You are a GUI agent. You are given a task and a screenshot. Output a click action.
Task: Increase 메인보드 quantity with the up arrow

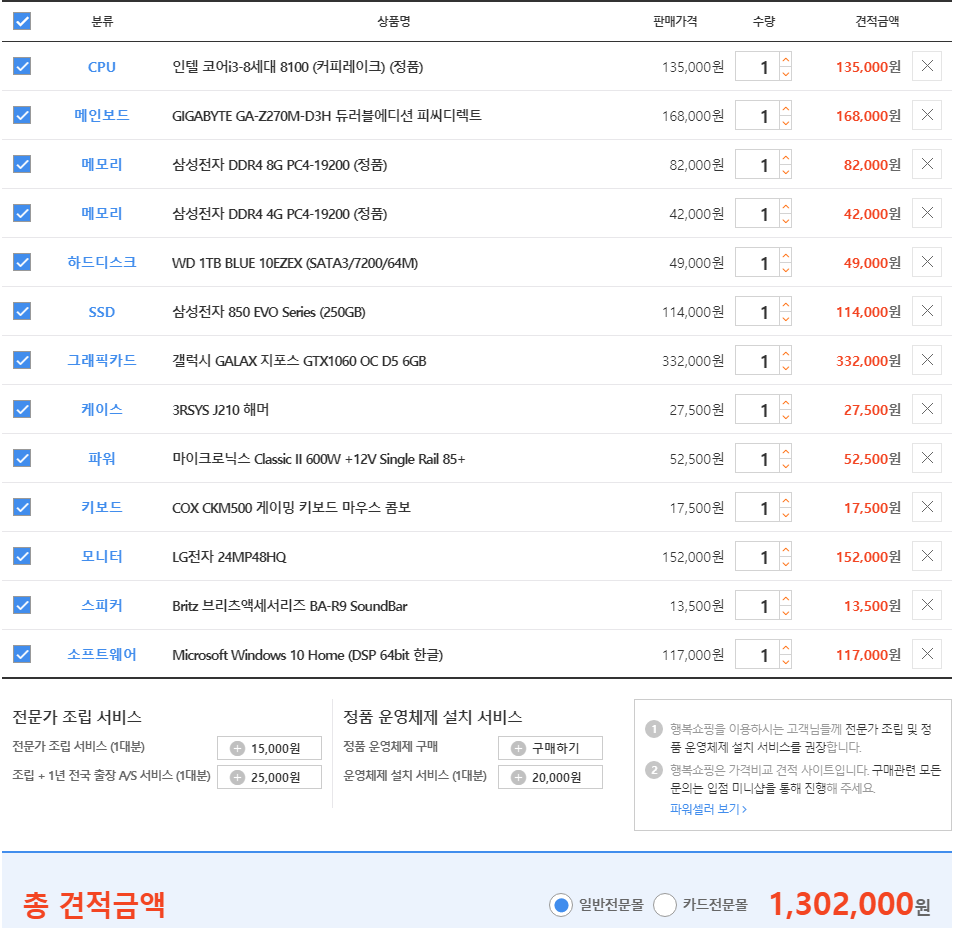click(786, 109)
